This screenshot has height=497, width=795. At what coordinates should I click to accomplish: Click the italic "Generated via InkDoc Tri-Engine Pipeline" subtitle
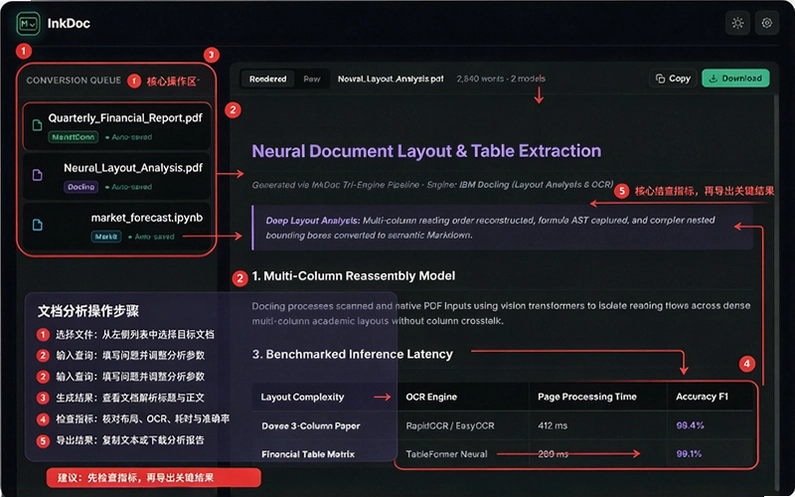[x=432, y=185]
